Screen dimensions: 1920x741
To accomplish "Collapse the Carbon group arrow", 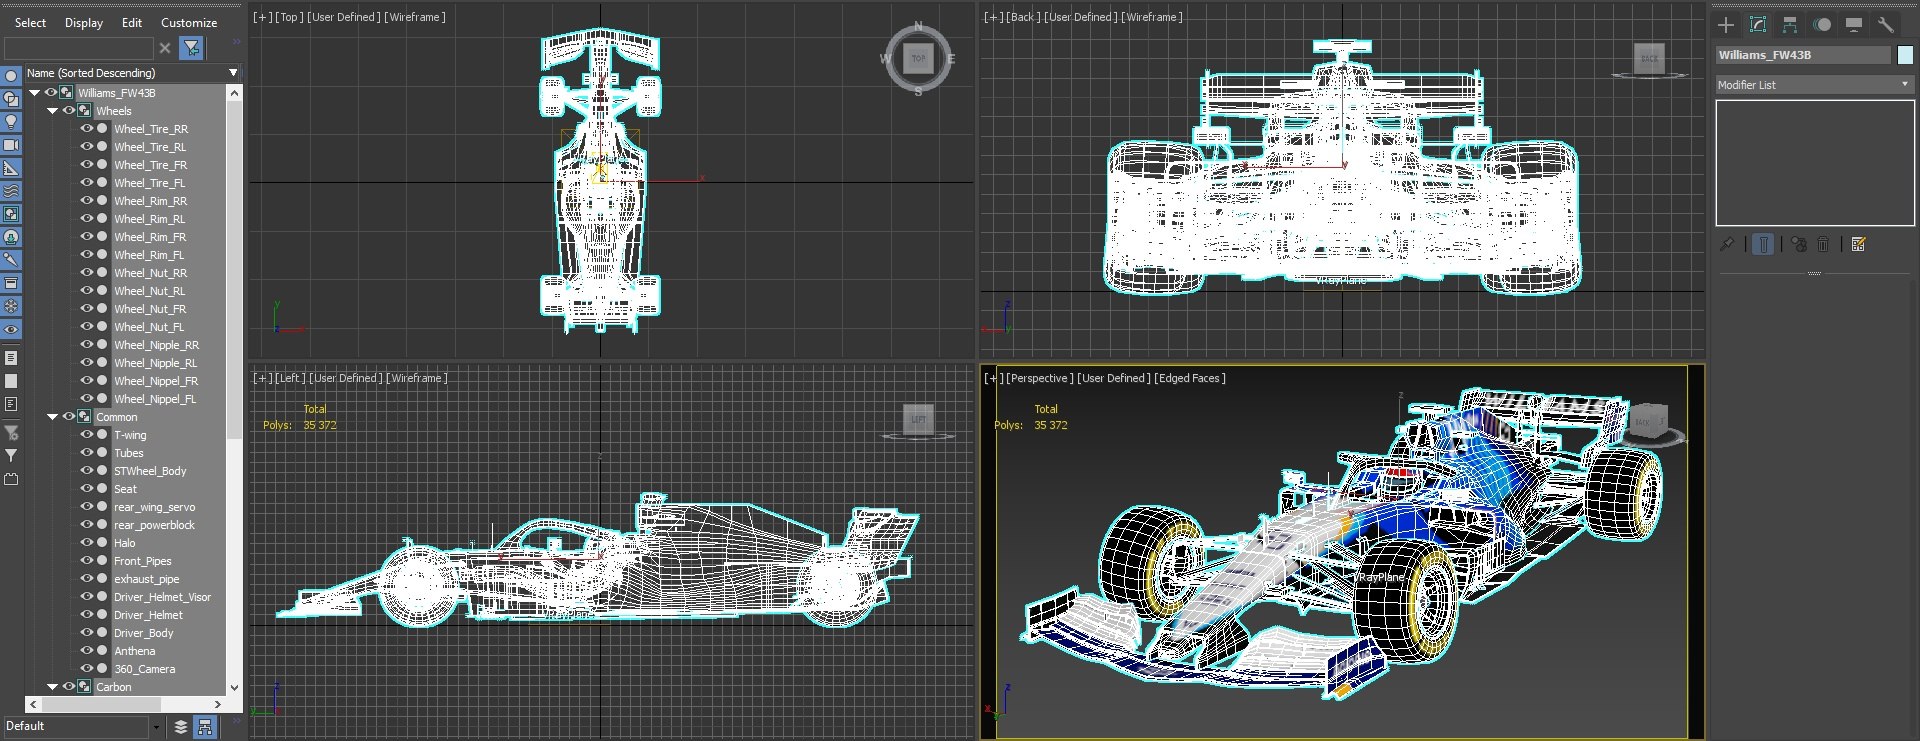I will coord(53,687).
